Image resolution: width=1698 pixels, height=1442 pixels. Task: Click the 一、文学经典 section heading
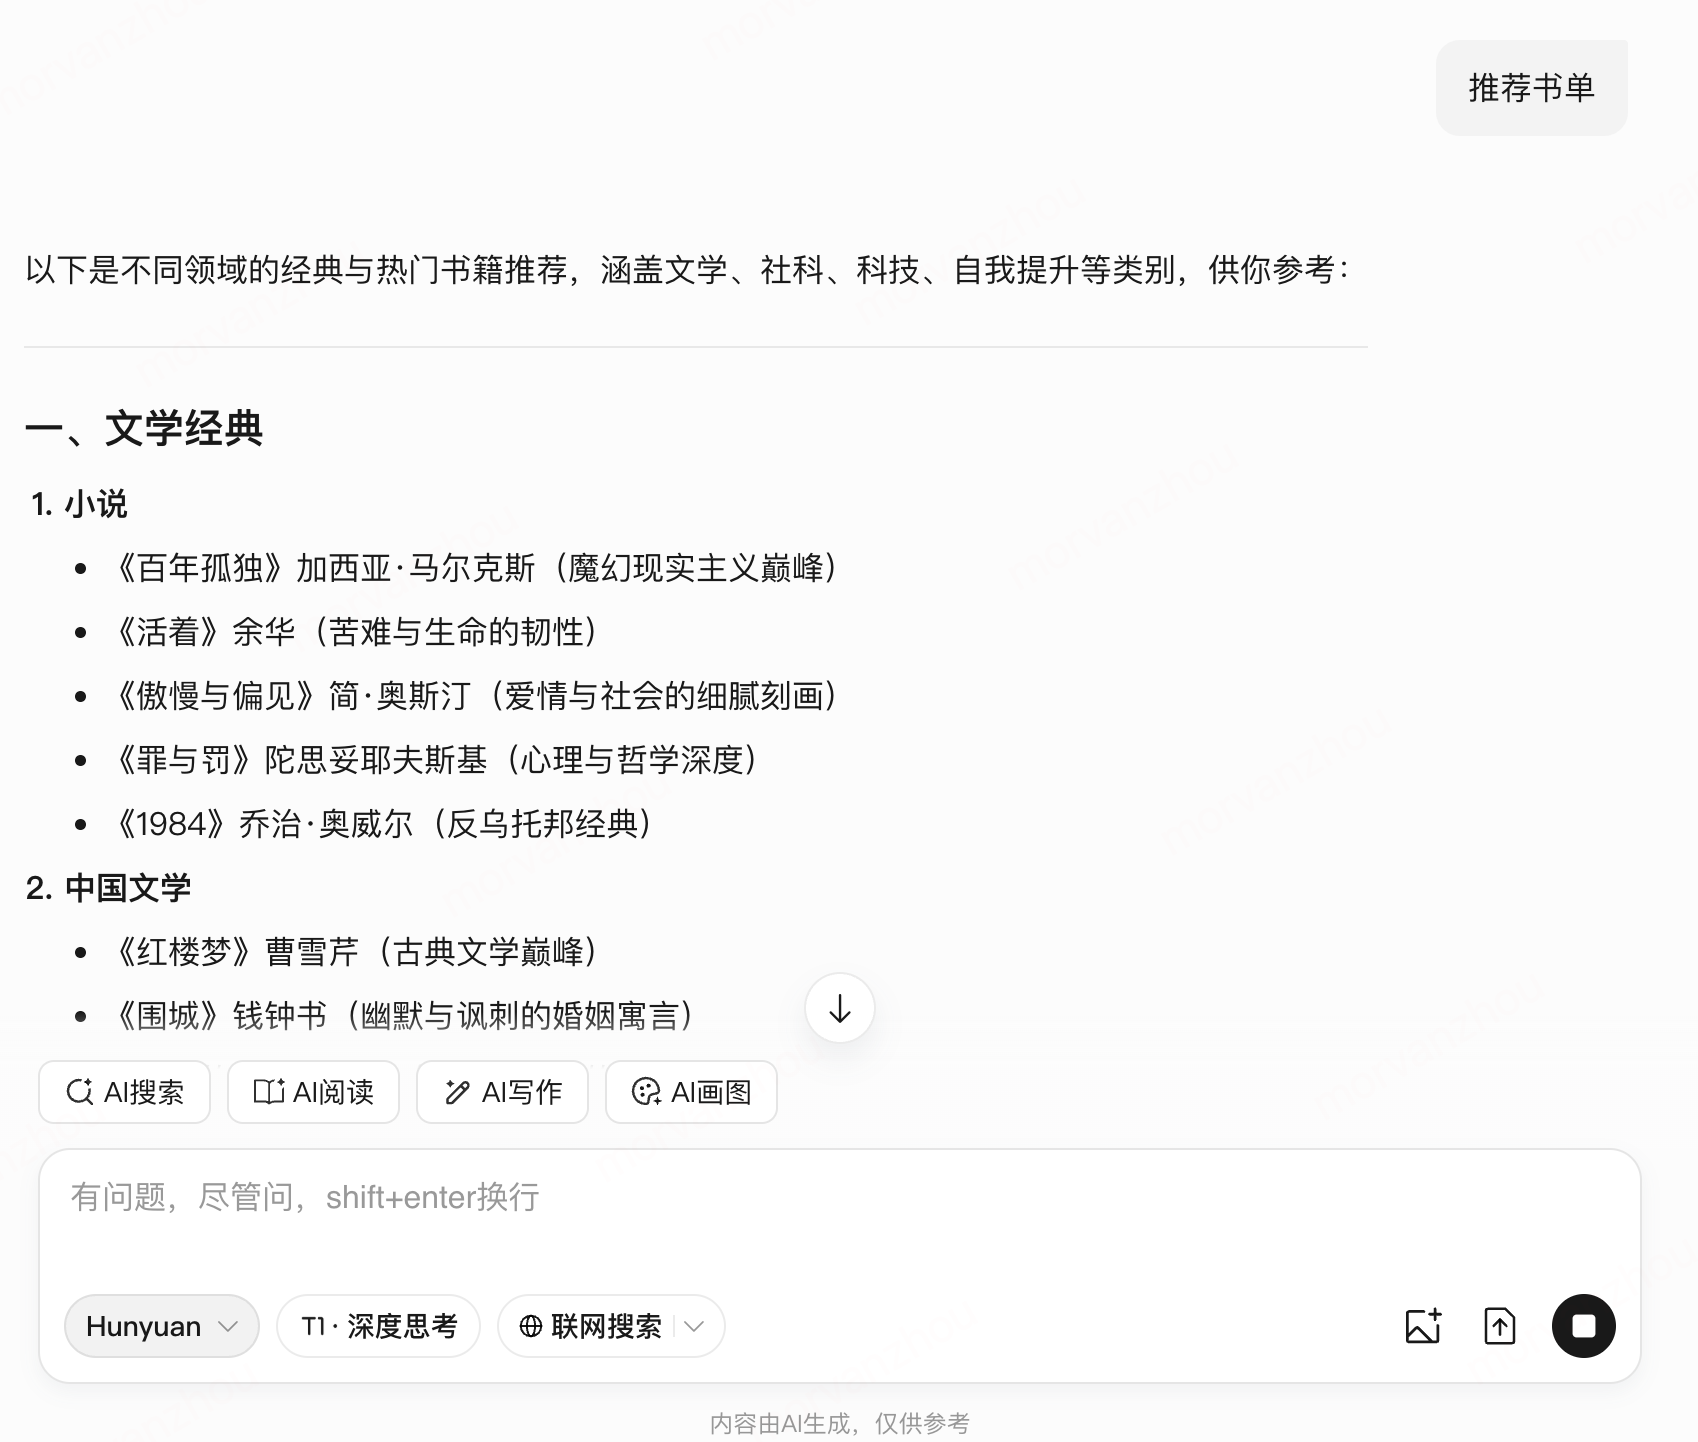pyautogui.click(x=146, y=430)
